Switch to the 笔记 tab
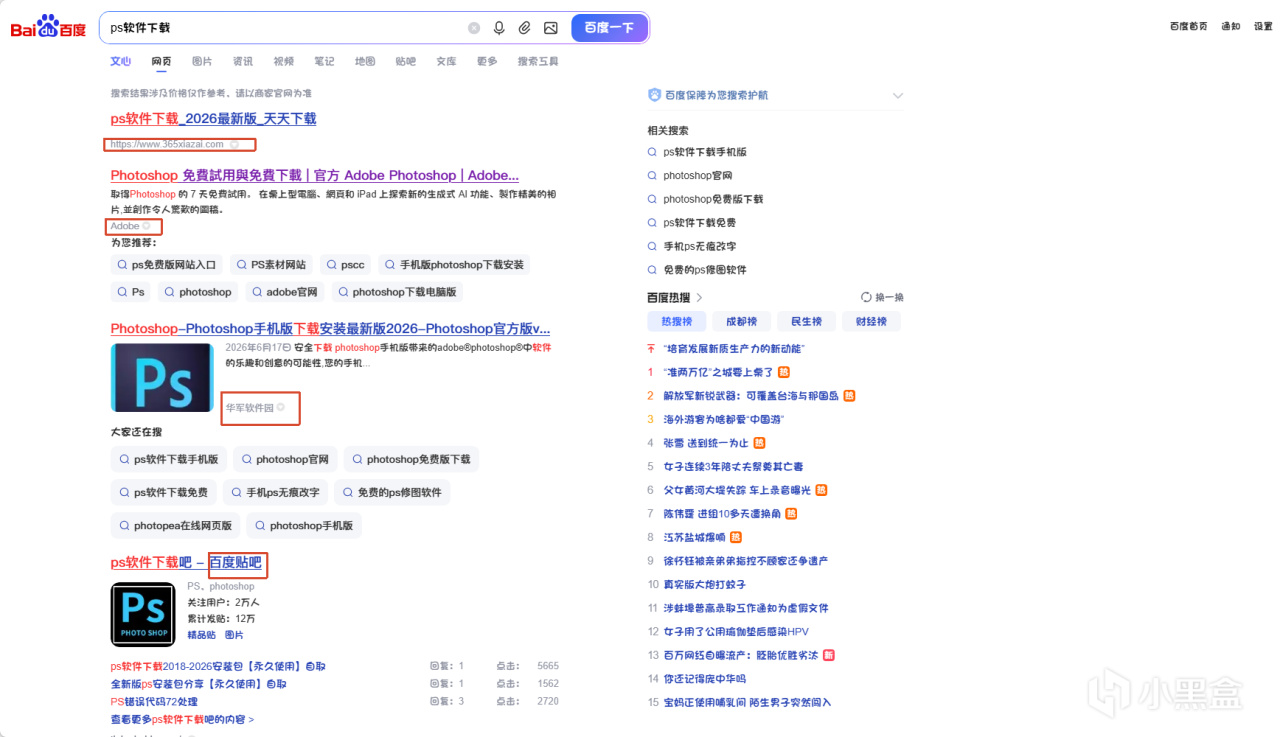Viewport: 1280px width, 737px height. coord(324,61)
